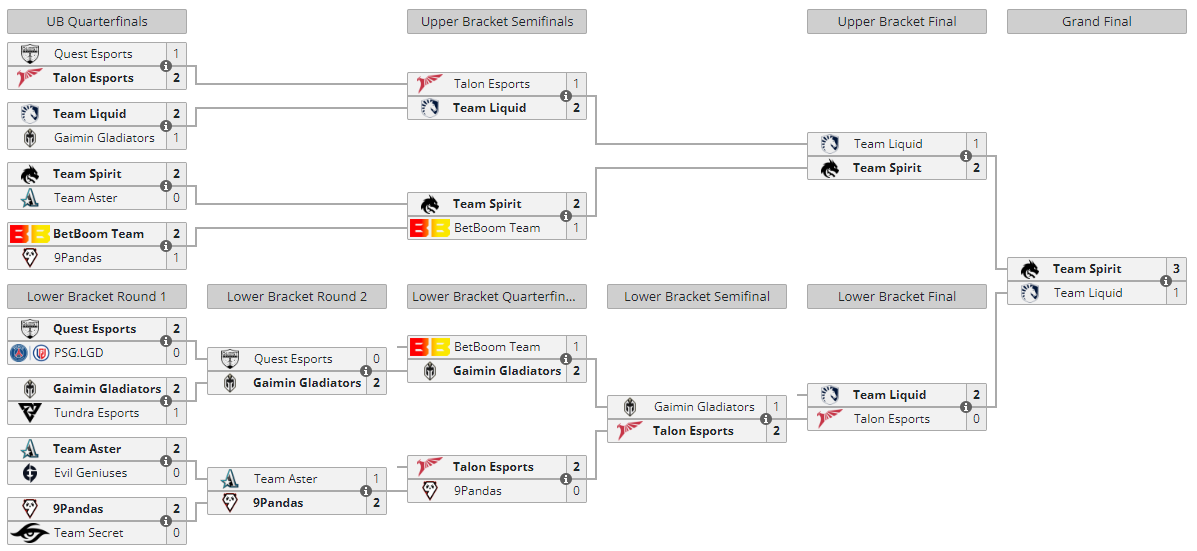This screenshot has width=1197, height=551.
Task: Open match info for Grand Final
Action: tap(1166, 281)
